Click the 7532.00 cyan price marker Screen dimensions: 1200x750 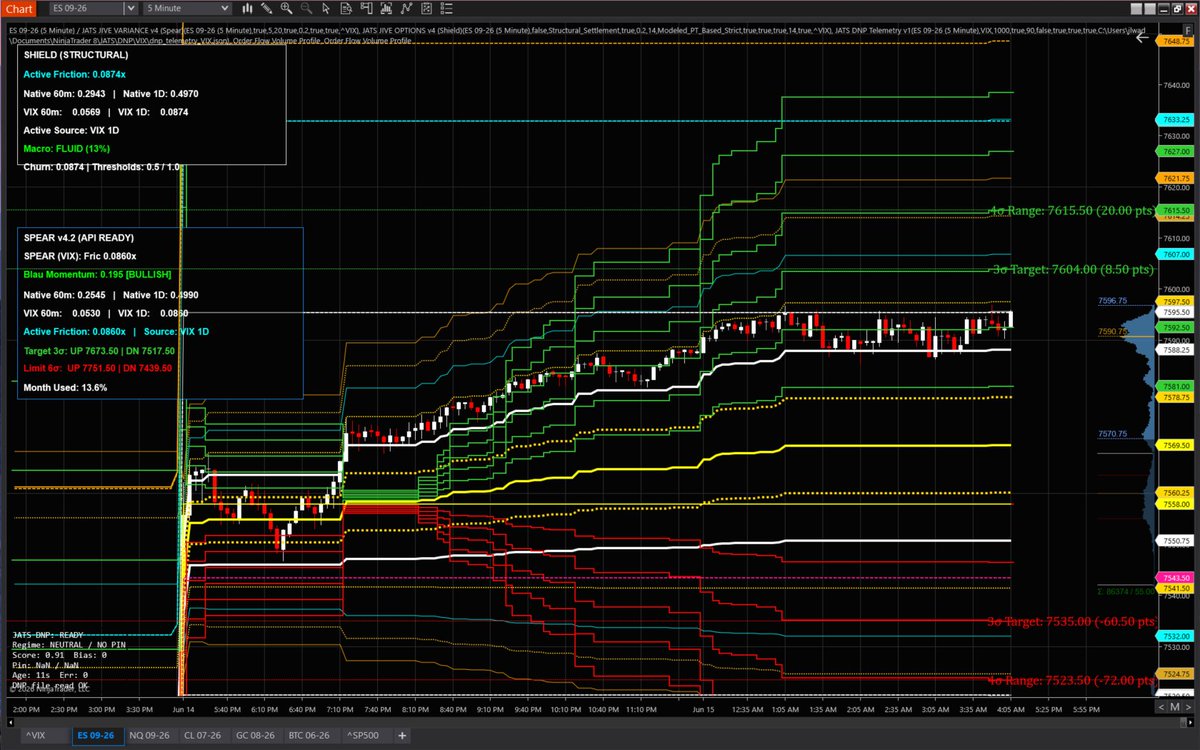point(1175,636)
